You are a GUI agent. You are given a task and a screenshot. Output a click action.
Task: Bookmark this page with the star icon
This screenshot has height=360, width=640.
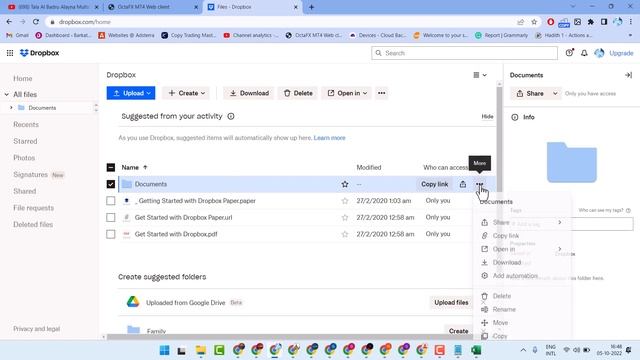point(534,22)
